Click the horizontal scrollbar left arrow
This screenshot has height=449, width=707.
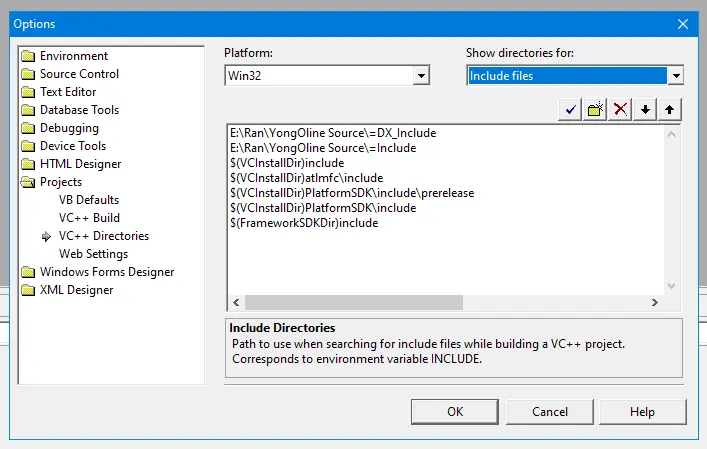236,302
